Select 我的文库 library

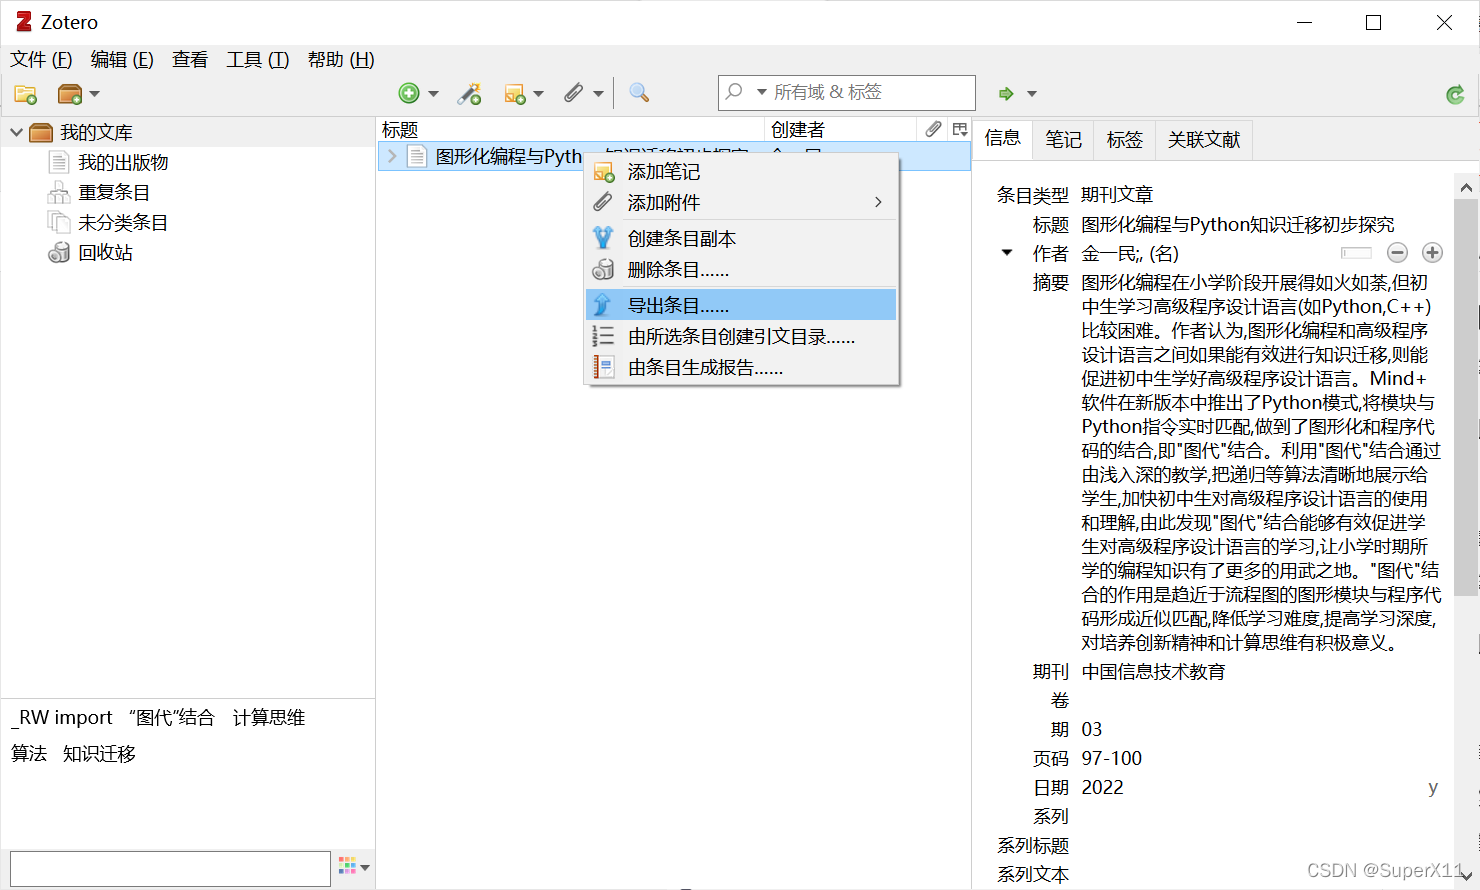click(x=95, y=132)
